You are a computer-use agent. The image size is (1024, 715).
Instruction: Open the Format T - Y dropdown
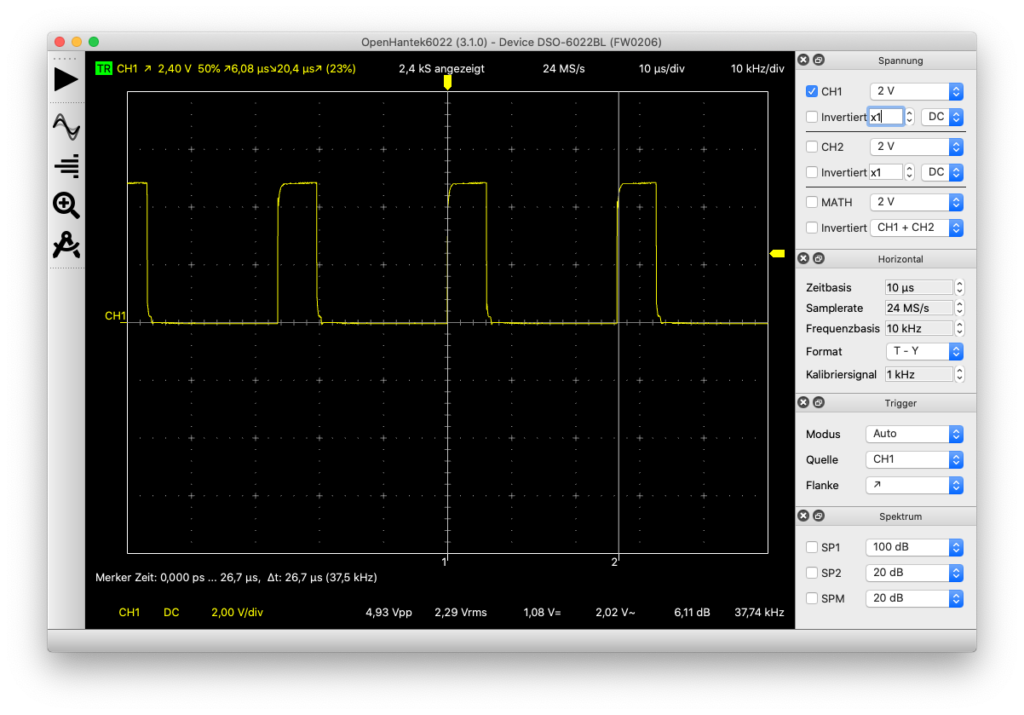click(x=925, y=351)
